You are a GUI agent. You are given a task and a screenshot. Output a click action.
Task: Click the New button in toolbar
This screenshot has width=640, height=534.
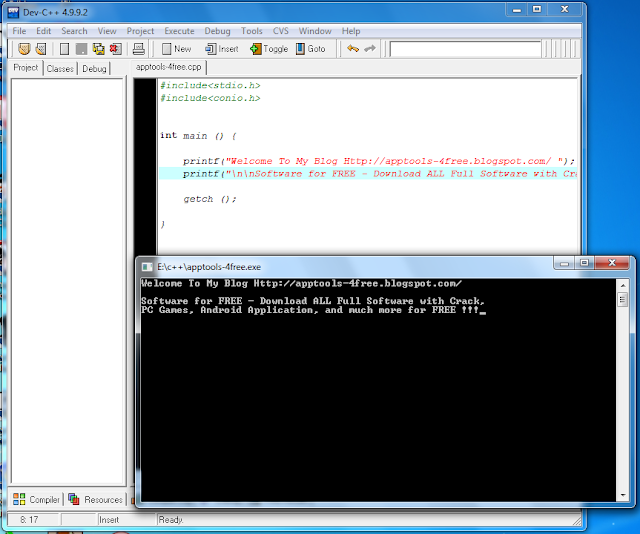click(176, 49)
